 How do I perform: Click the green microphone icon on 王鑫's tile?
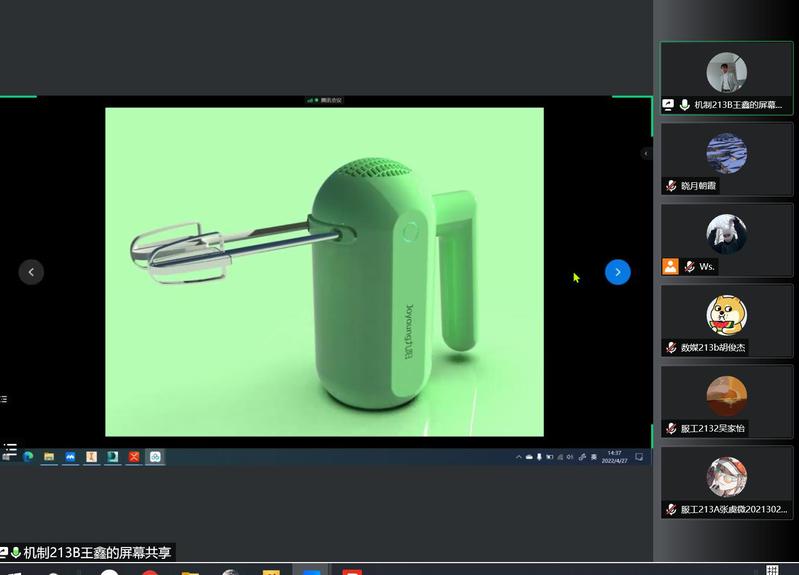coord(685,105)
